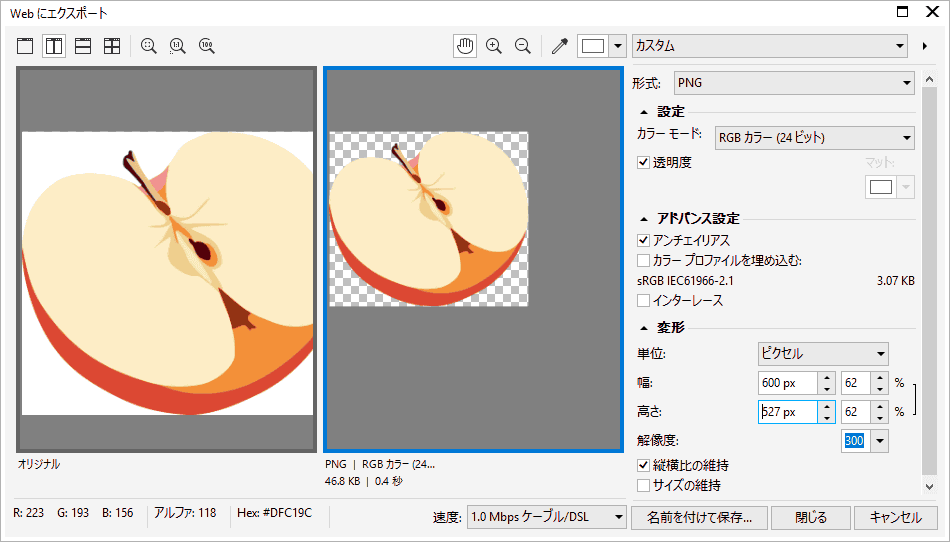
Task: Collapse the 設定 section
Action: click(x=644, y=112)
